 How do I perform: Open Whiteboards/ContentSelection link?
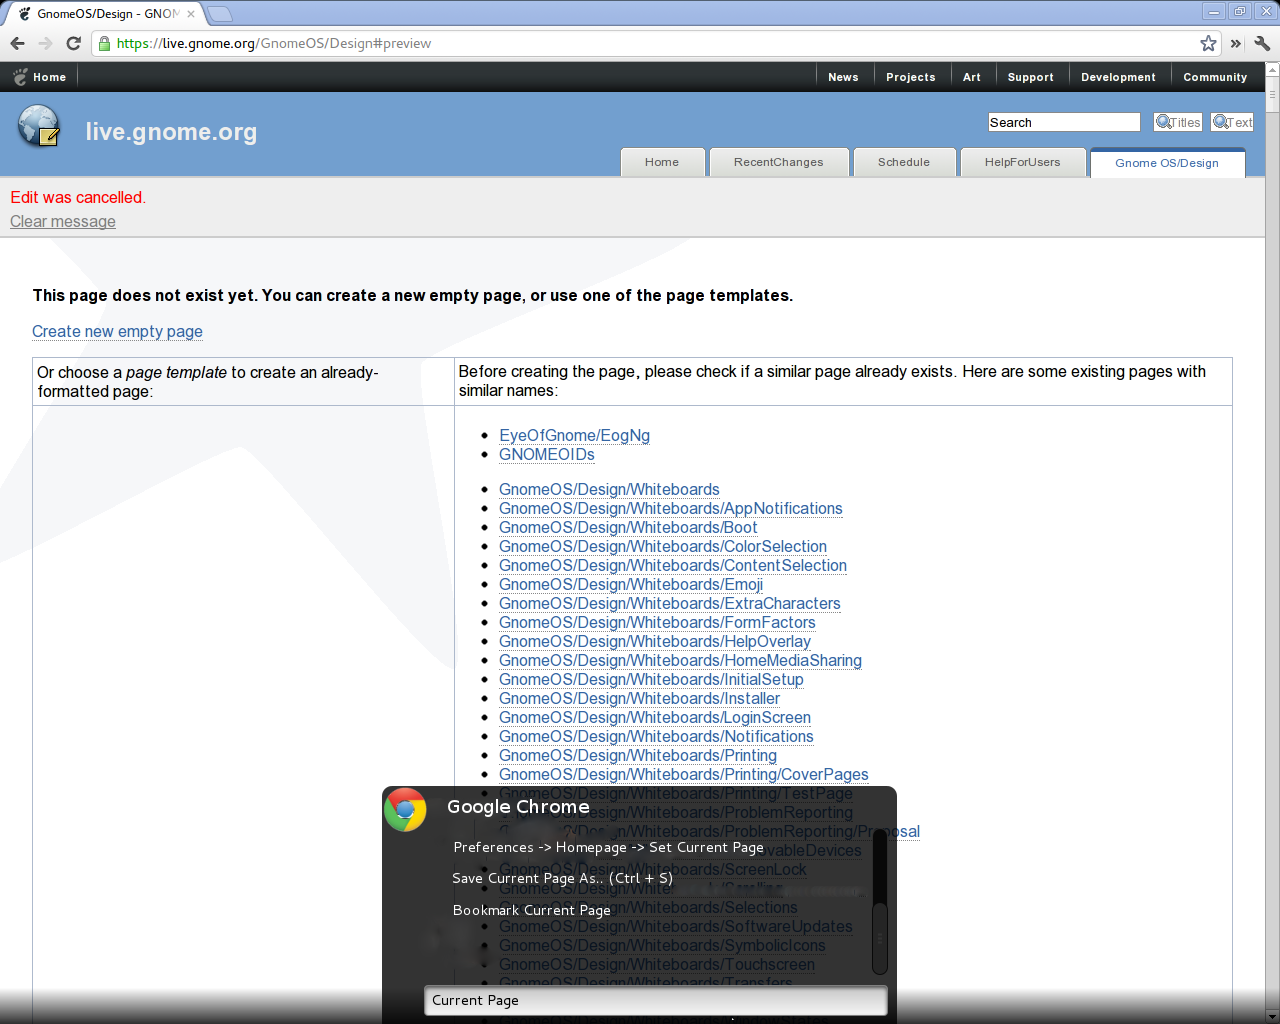673,566
